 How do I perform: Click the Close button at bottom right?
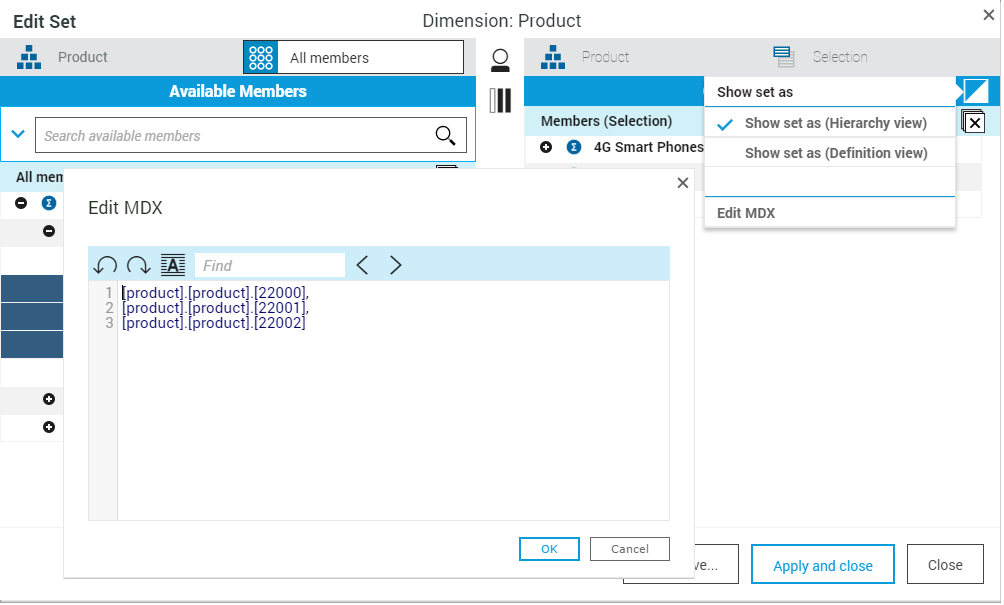click(945, 565)
